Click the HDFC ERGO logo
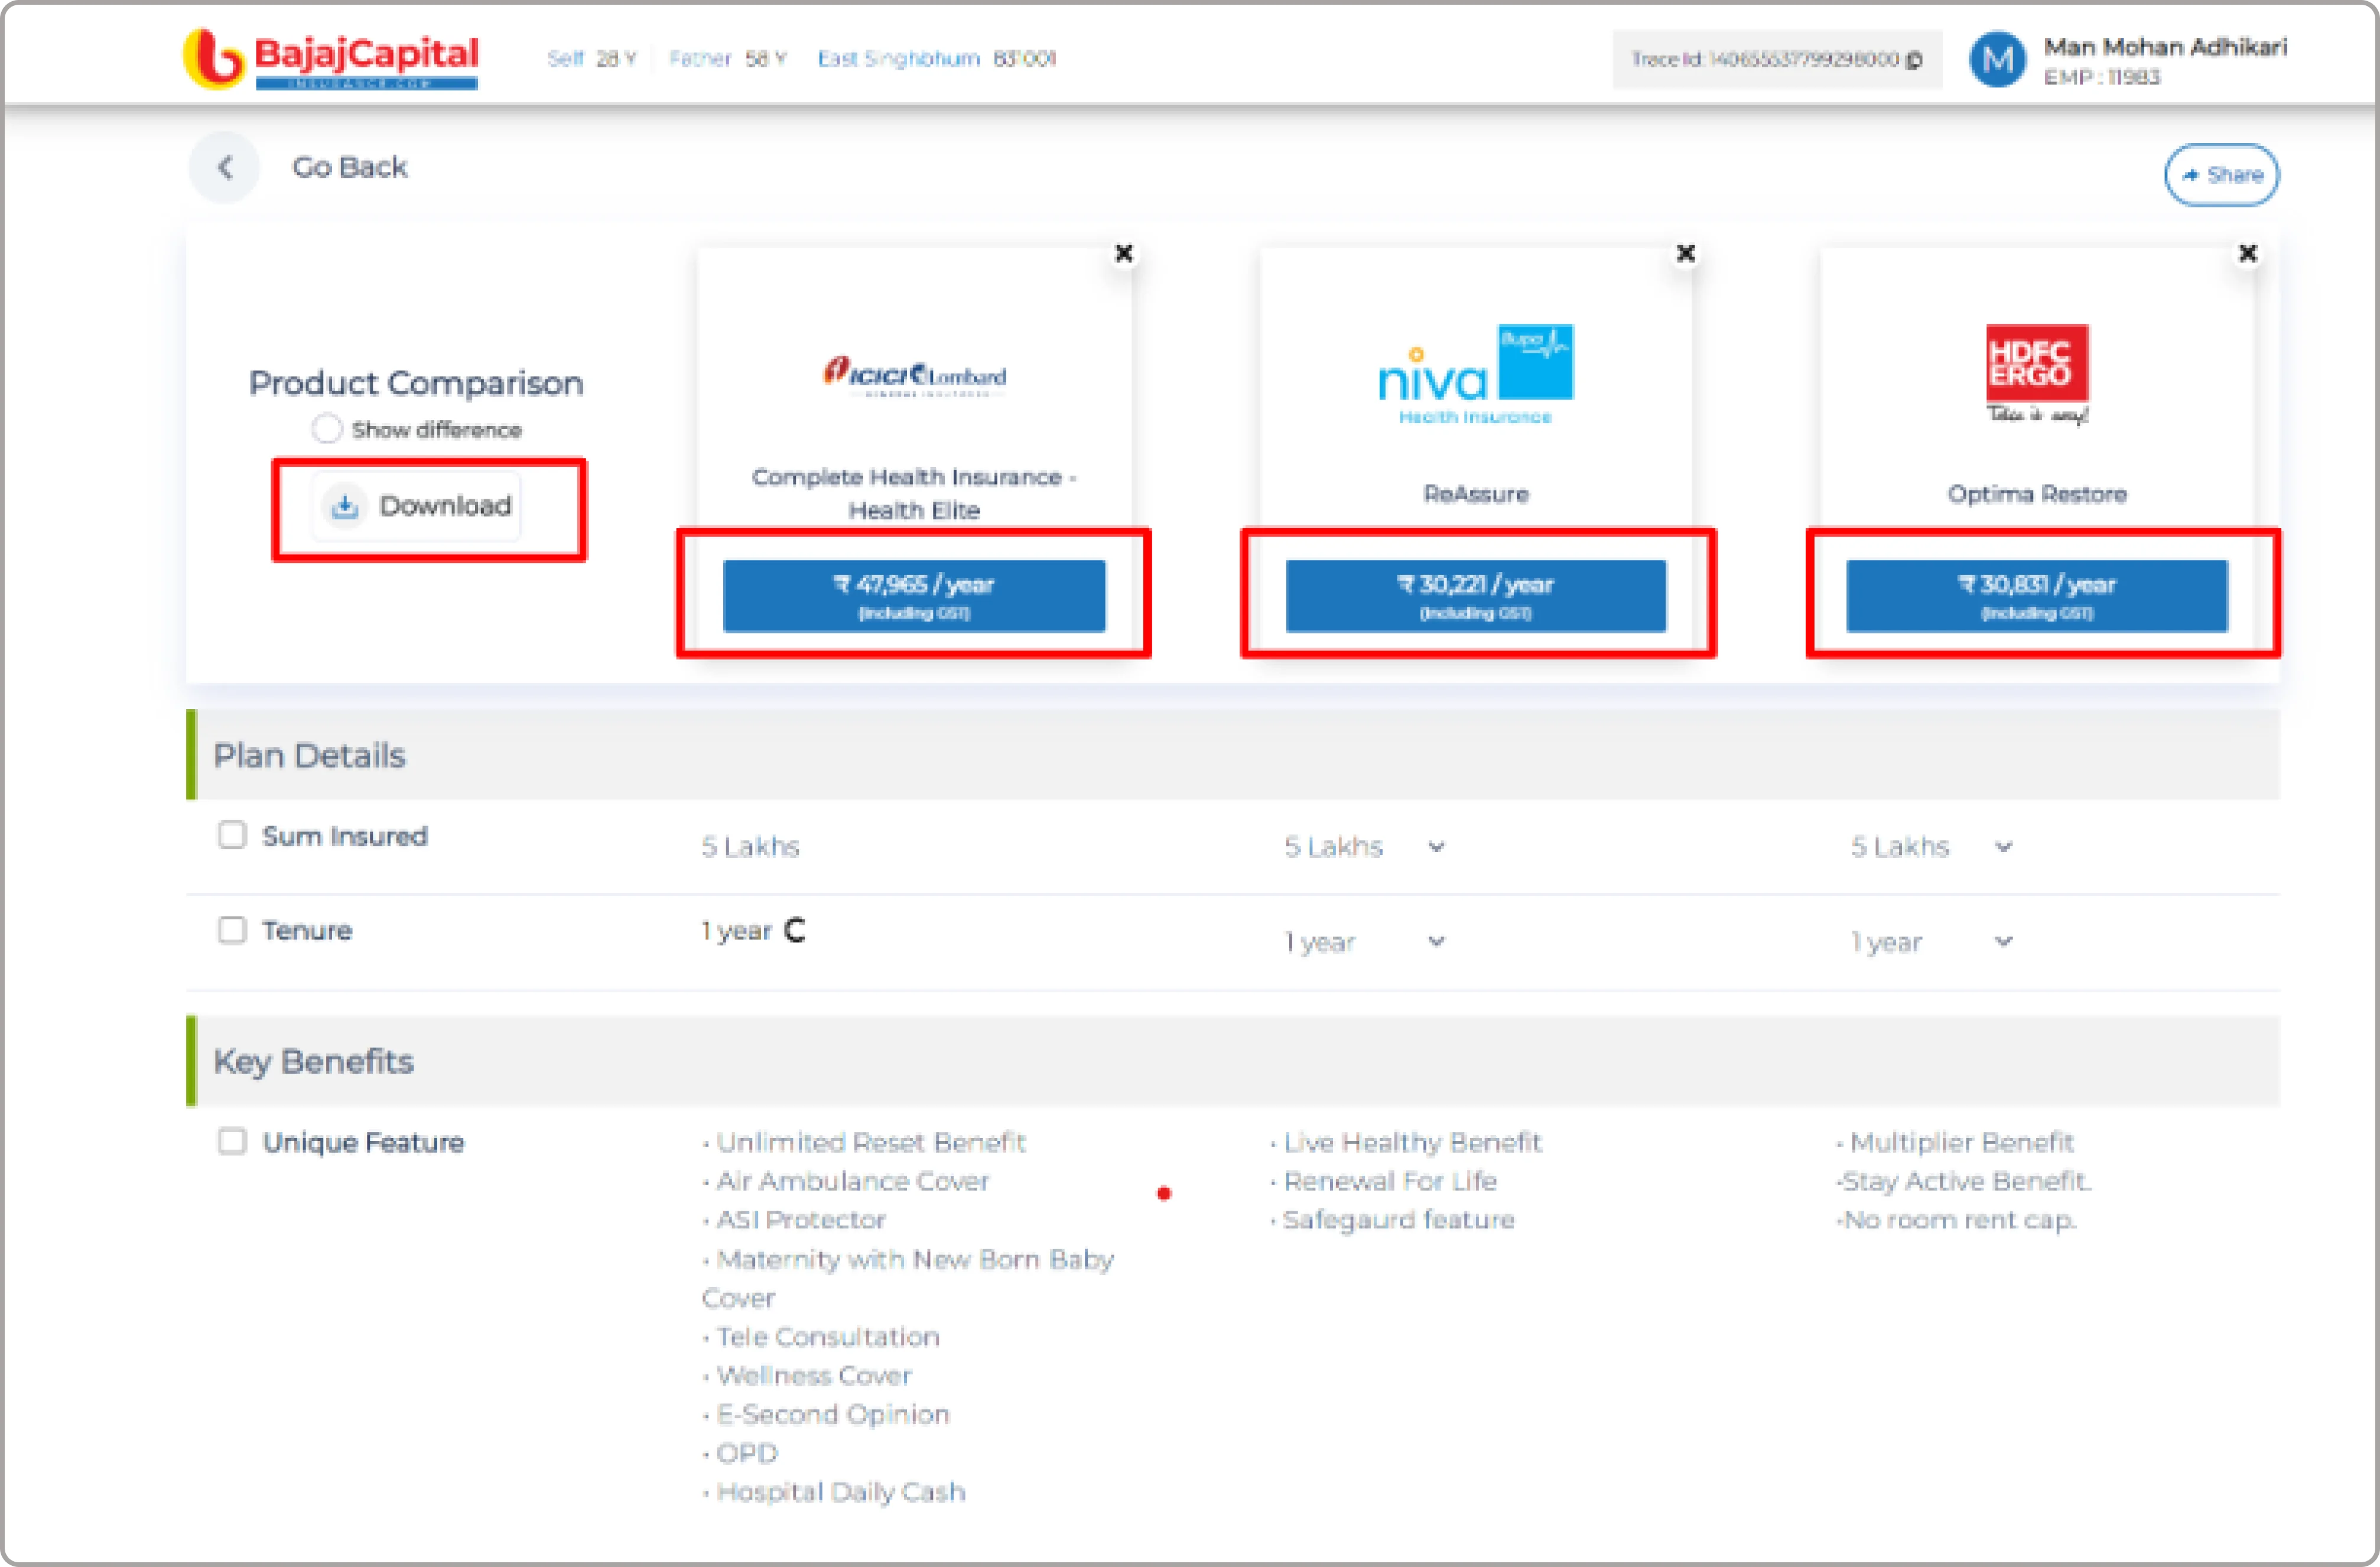 tap(2037, 374)
